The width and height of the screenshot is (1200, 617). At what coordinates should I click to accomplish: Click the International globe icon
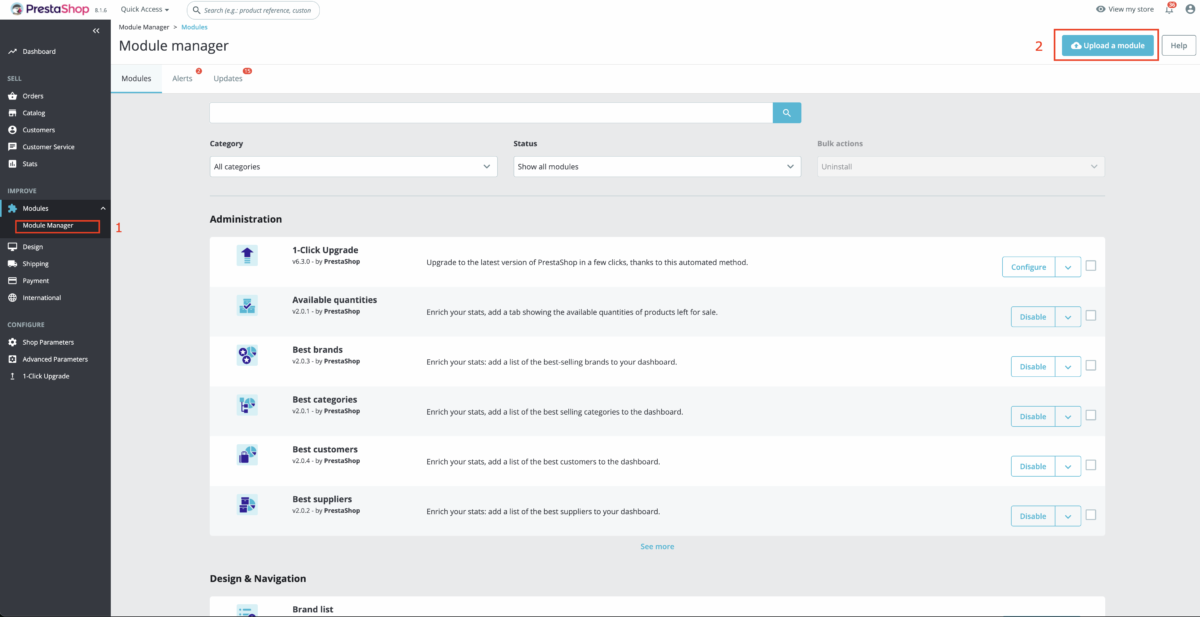coord(12,298)
